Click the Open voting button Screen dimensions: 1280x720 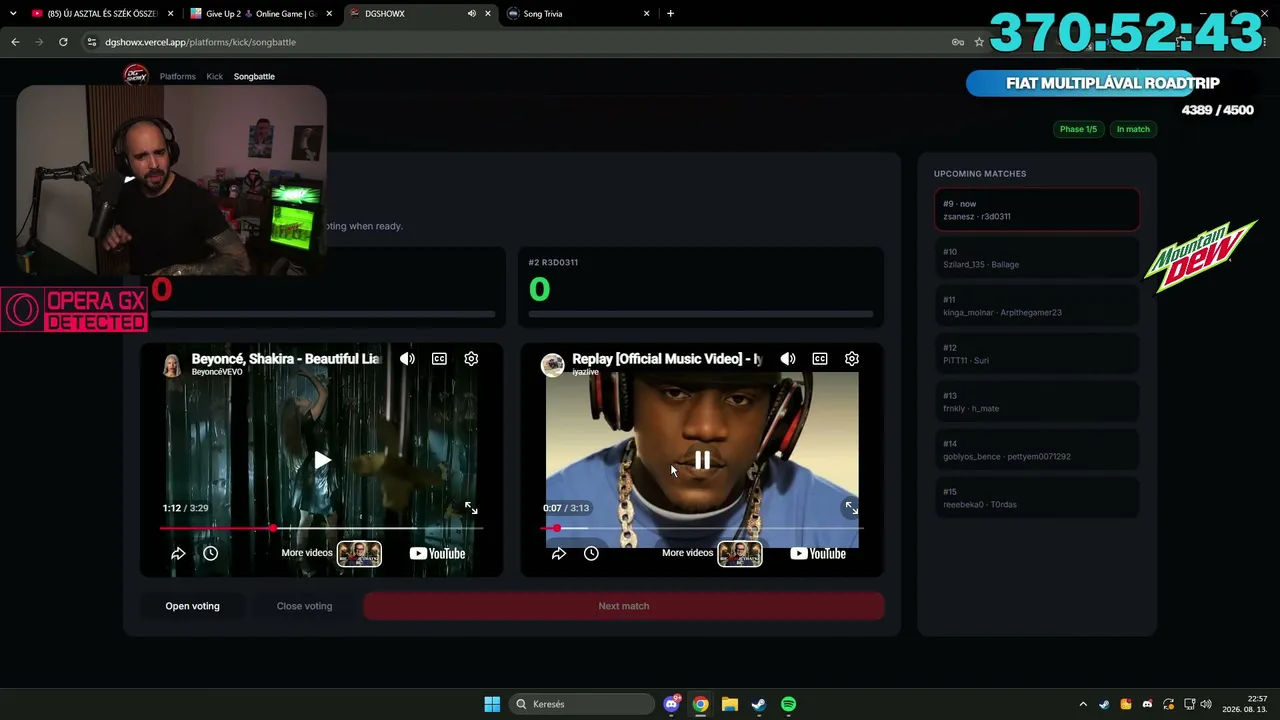coord(192,606)
